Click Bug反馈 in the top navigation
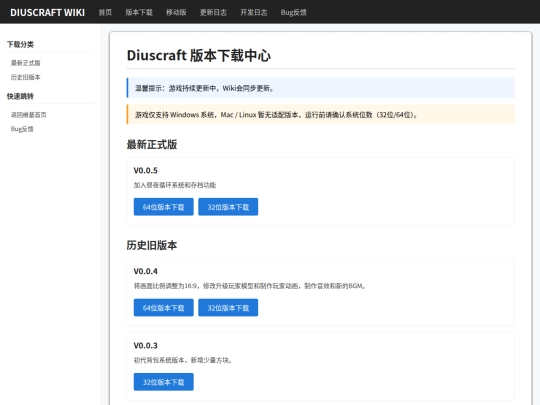Screen dimensions: 540x405 (294, 12)
